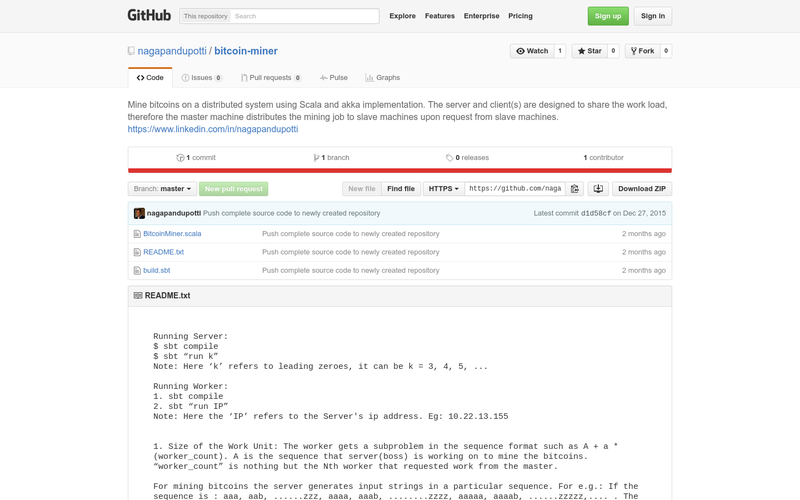Click the Find file button

coord(401,189)
